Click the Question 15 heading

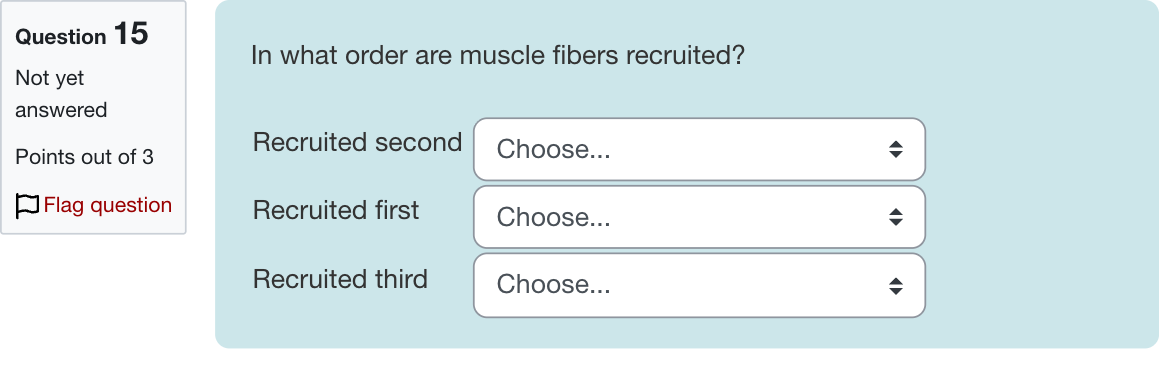coord(82,35)
